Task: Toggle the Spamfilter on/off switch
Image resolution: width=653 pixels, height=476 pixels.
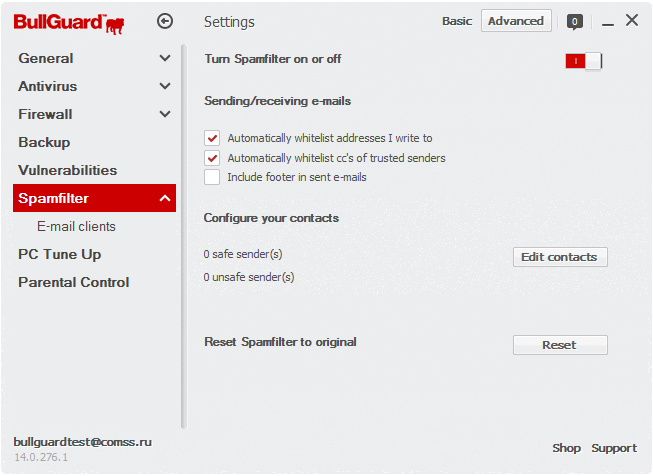Action: 583,61
